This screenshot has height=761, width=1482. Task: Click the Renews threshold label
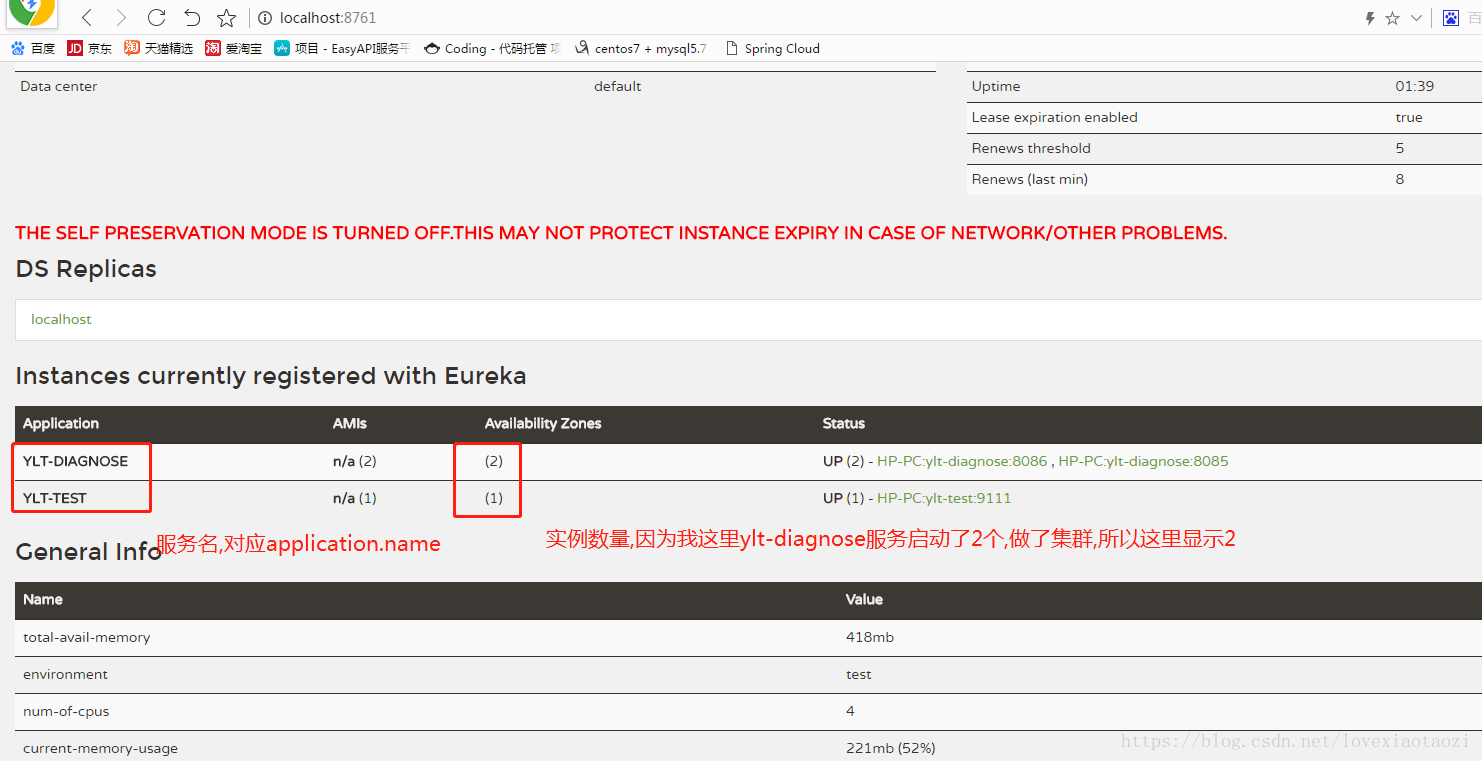point(1031,148)
